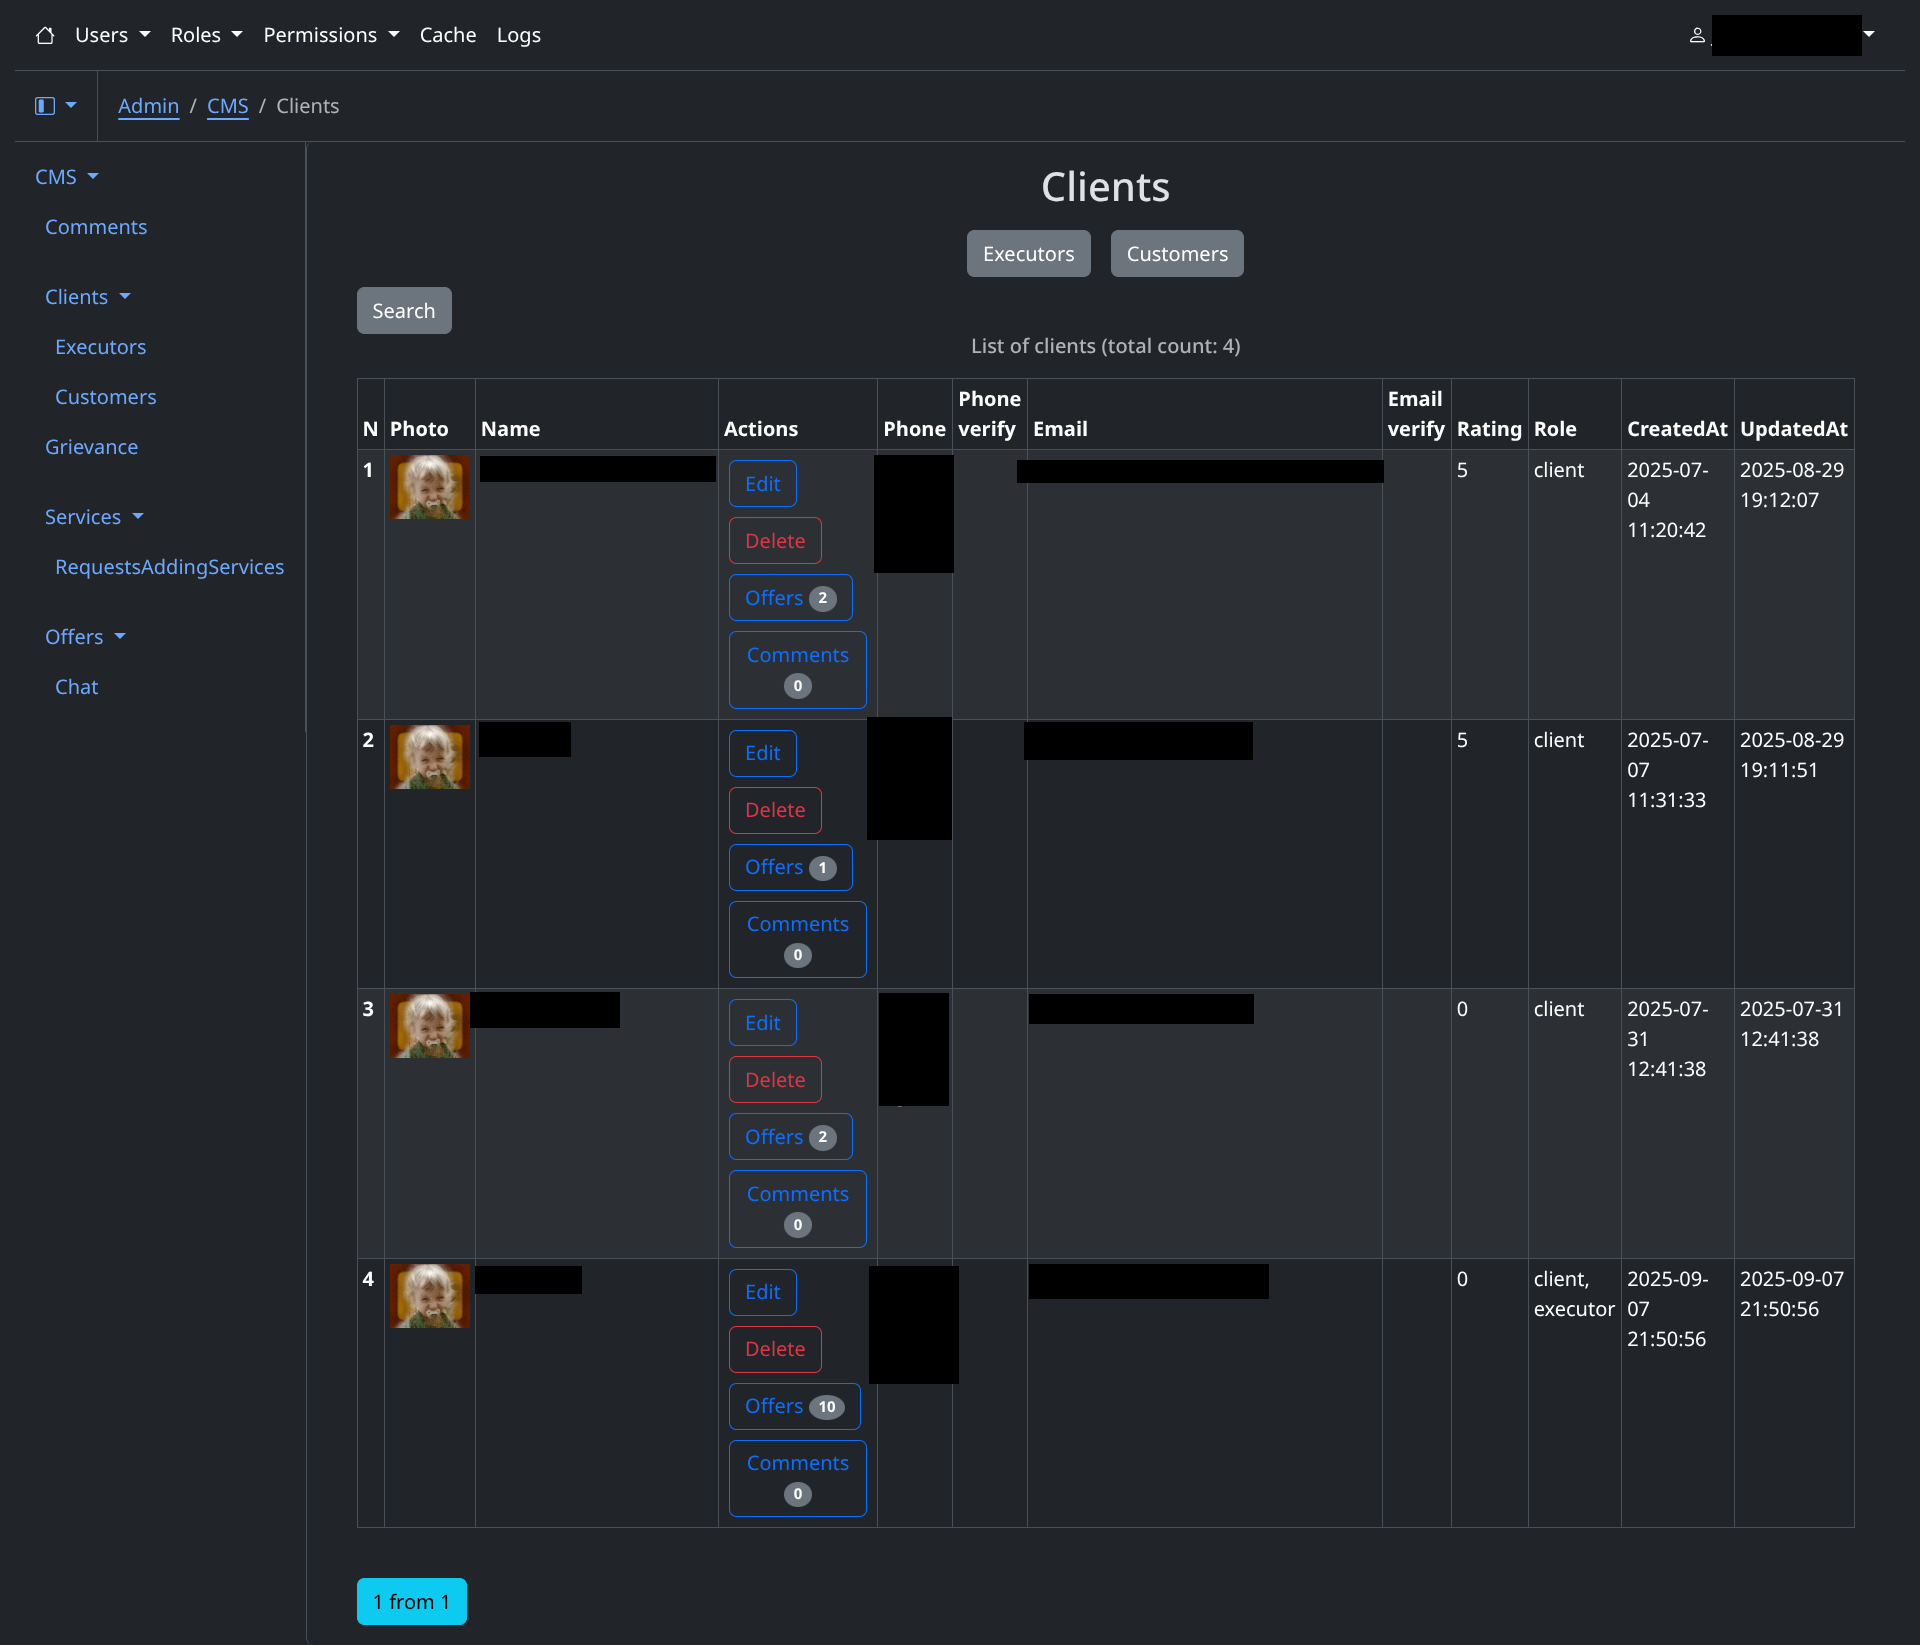1920x1645 pixels.
Task: Open the Cache menu item
Action: tap(447, 35)
